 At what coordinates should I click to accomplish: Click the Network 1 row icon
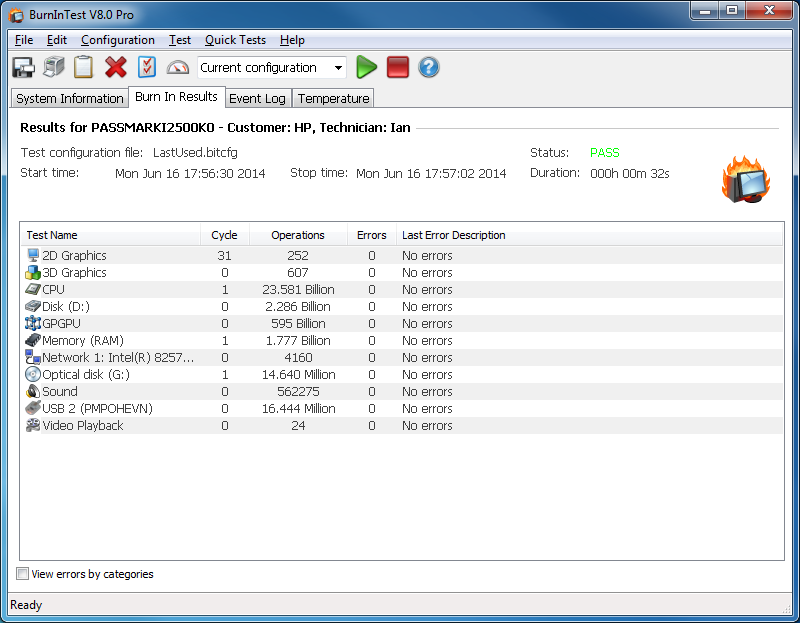click(33, 357)
